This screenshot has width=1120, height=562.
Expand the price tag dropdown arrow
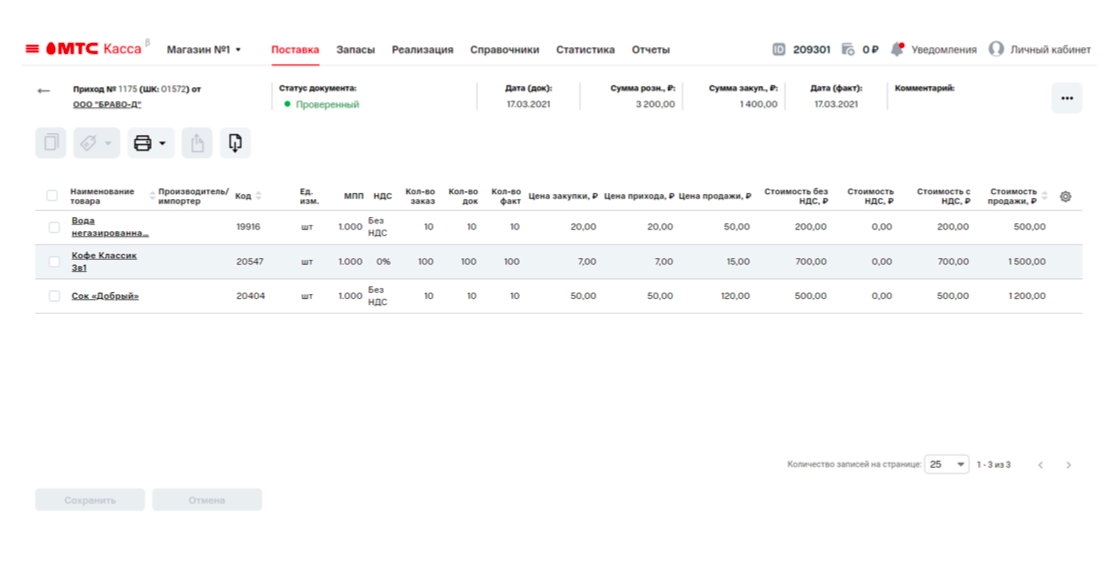pos(108,144)
